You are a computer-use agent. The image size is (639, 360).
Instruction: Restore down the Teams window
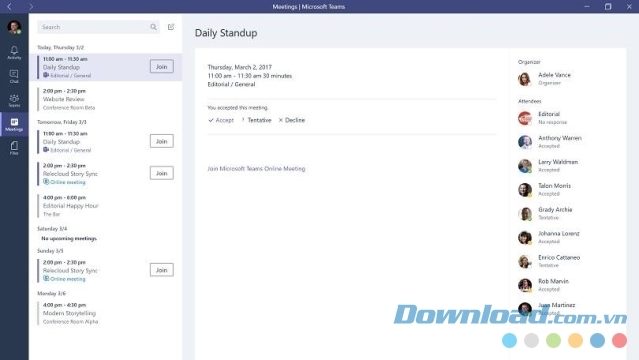coord(608,7)
